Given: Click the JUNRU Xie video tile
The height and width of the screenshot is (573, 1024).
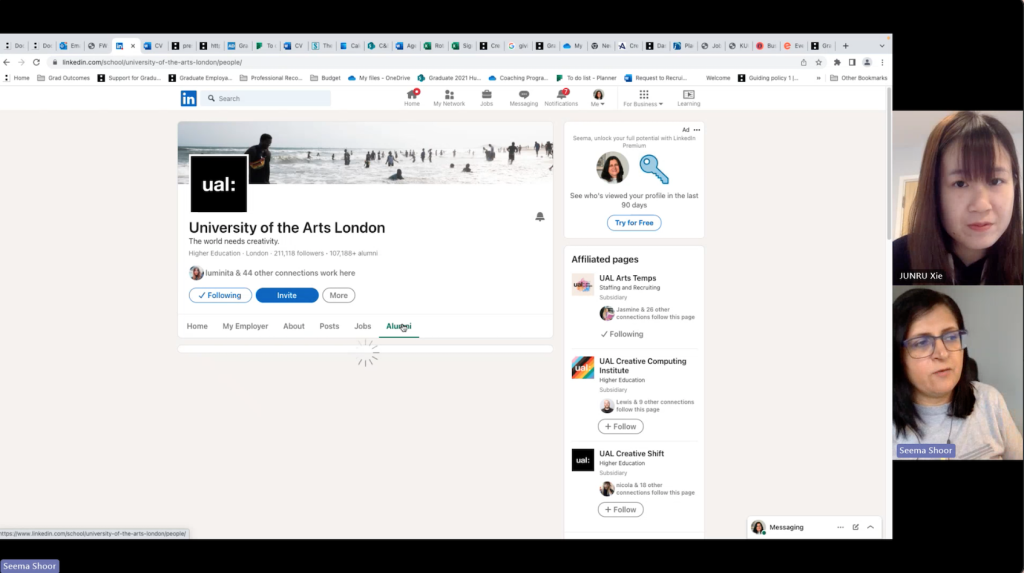Looking at the screenshot, I should 958,197.
